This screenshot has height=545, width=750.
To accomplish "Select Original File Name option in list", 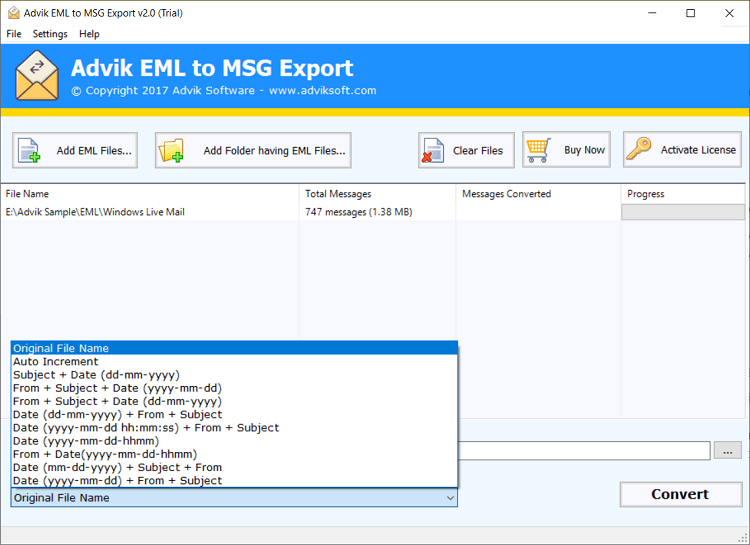I will pyautogui.click(x=234, y=348).
